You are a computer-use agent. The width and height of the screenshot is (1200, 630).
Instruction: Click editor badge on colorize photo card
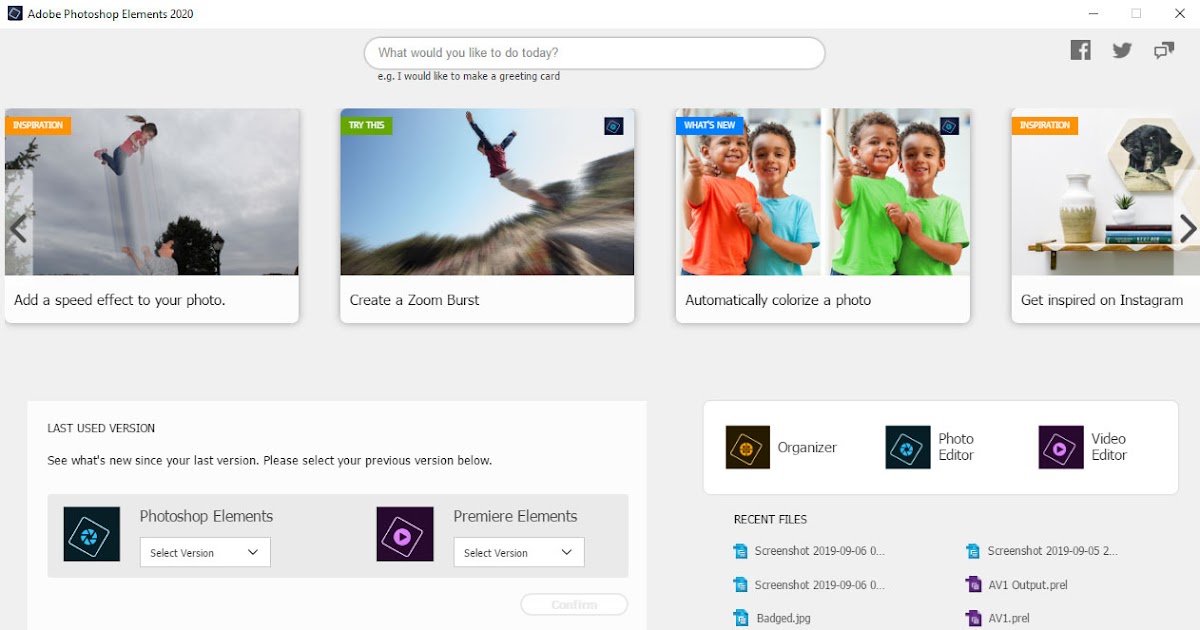click(949, 126)
